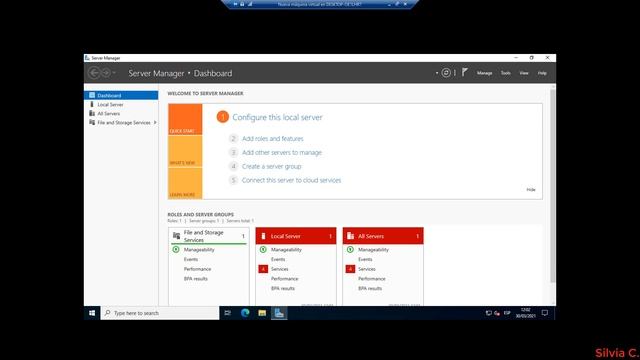Click Events under File and Storage Services tile
This screenshot has height=360, width=640.
coord(191,259)
